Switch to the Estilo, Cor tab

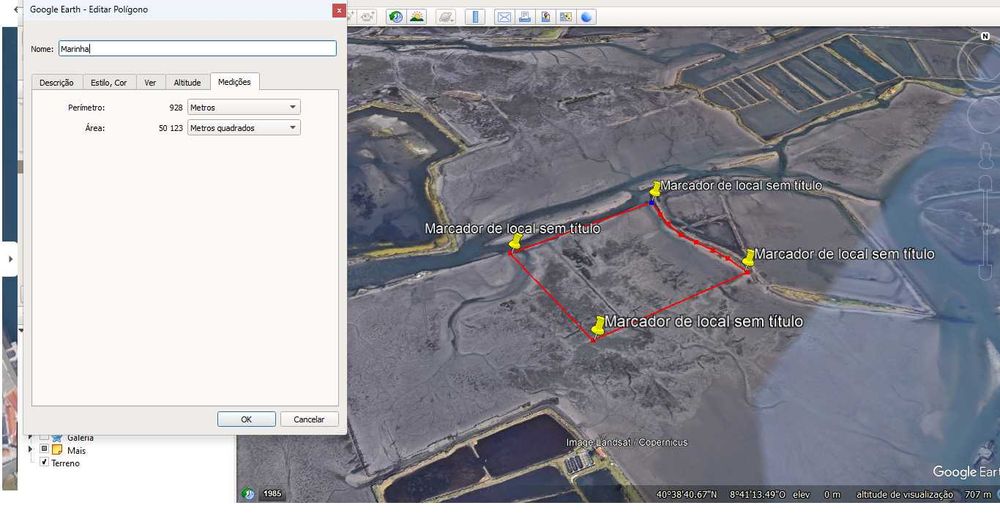(109, 82)
